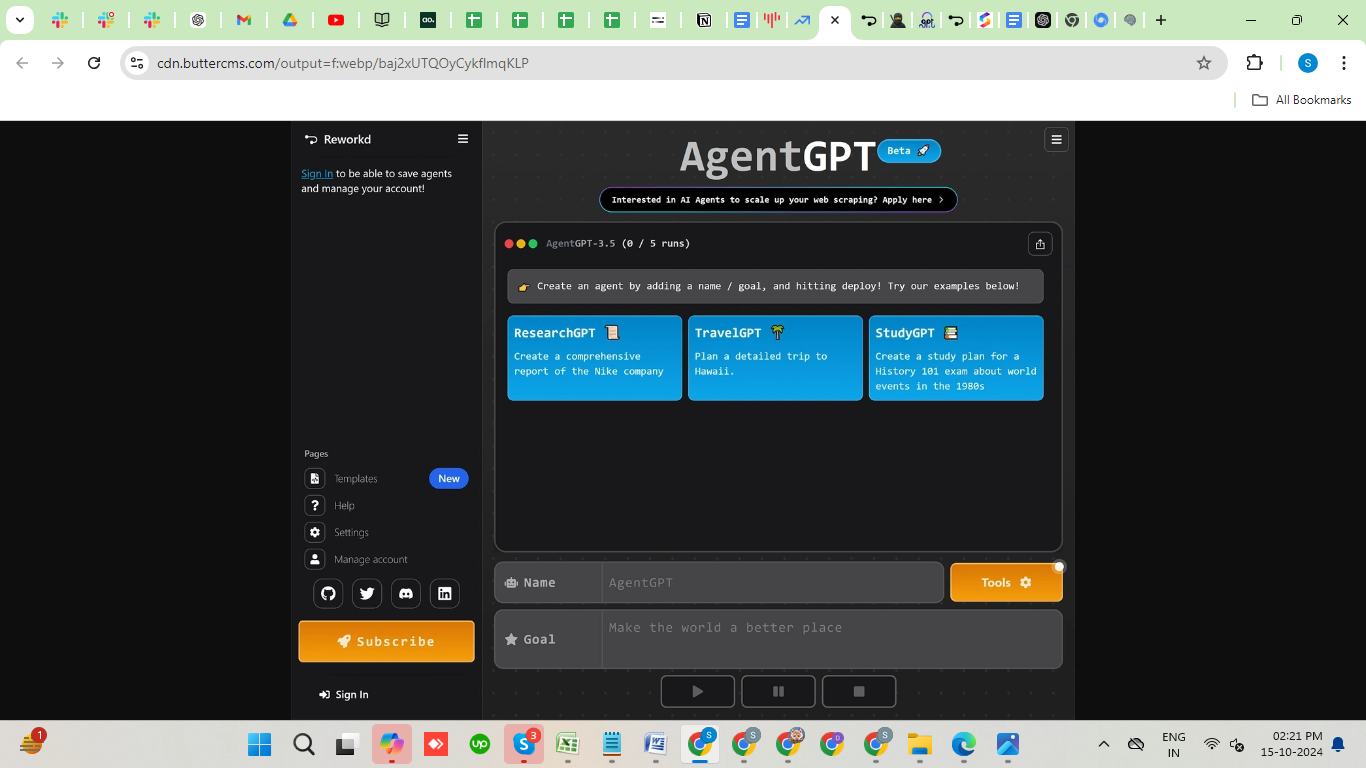Reload the page with the refresh icon
This screenshot has width=1366, height=768.
[94, 63]
